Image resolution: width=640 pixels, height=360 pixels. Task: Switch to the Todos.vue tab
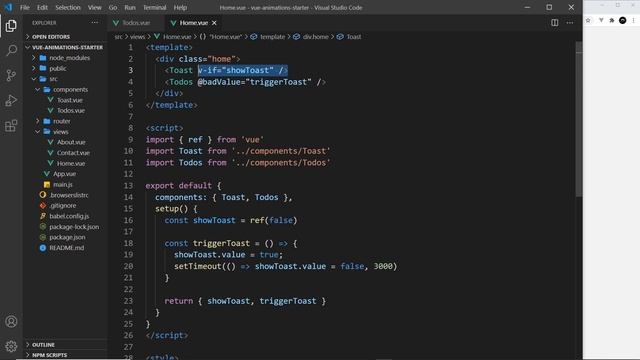(x=136, y=23)
